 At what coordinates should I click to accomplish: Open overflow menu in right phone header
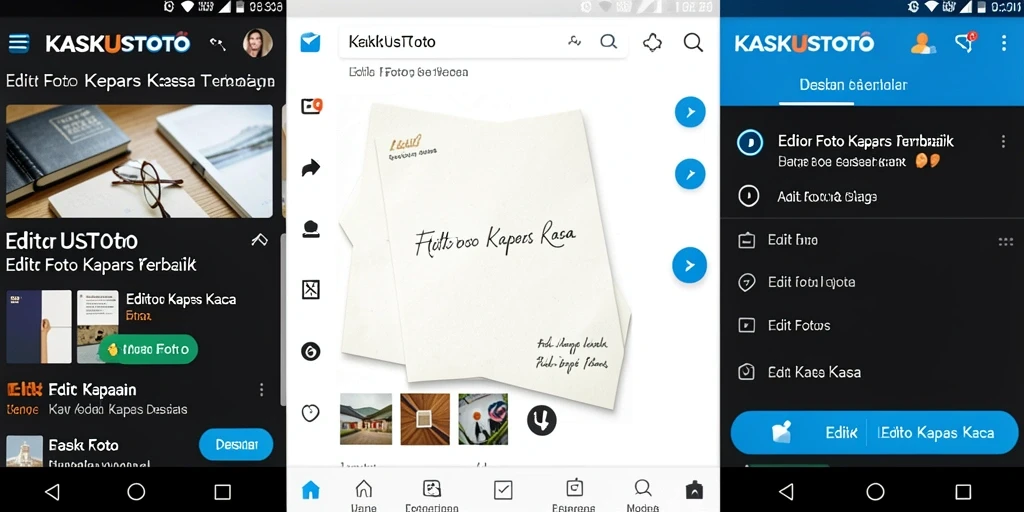[x=1004, y=43]
